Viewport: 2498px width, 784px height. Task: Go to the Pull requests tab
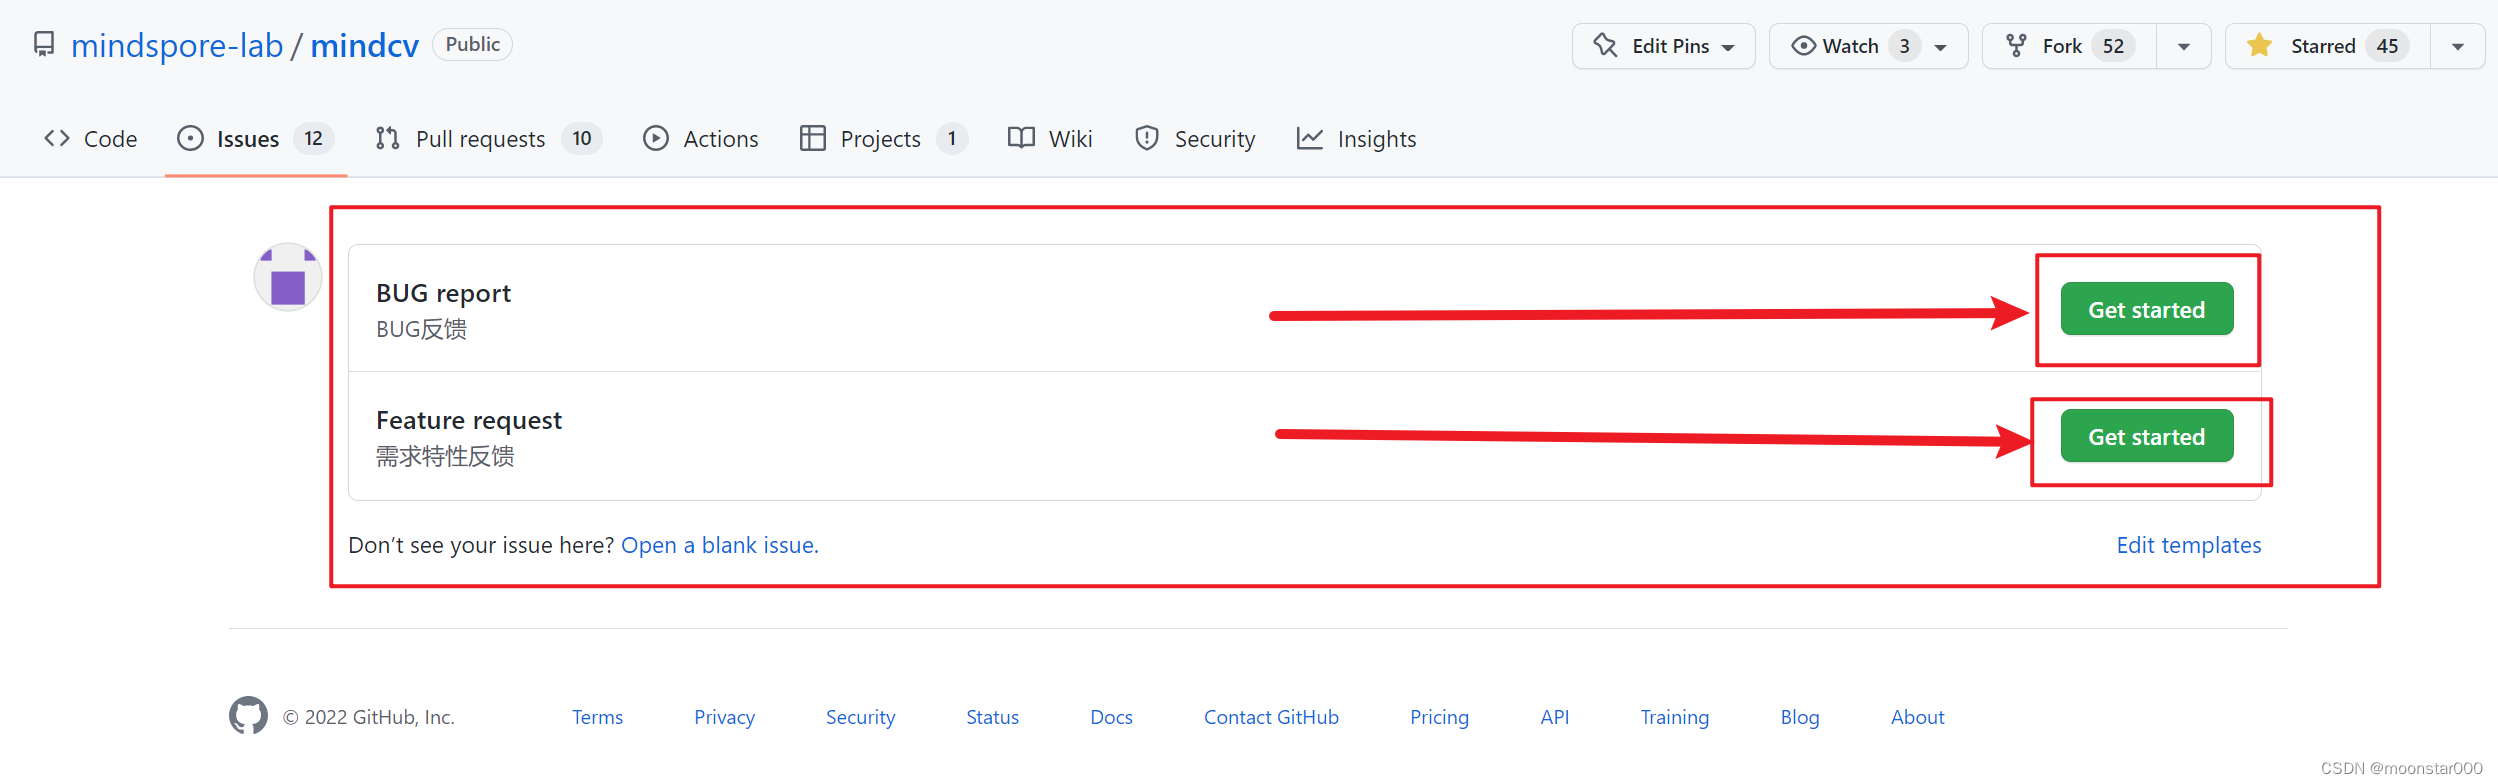(489, 139)
